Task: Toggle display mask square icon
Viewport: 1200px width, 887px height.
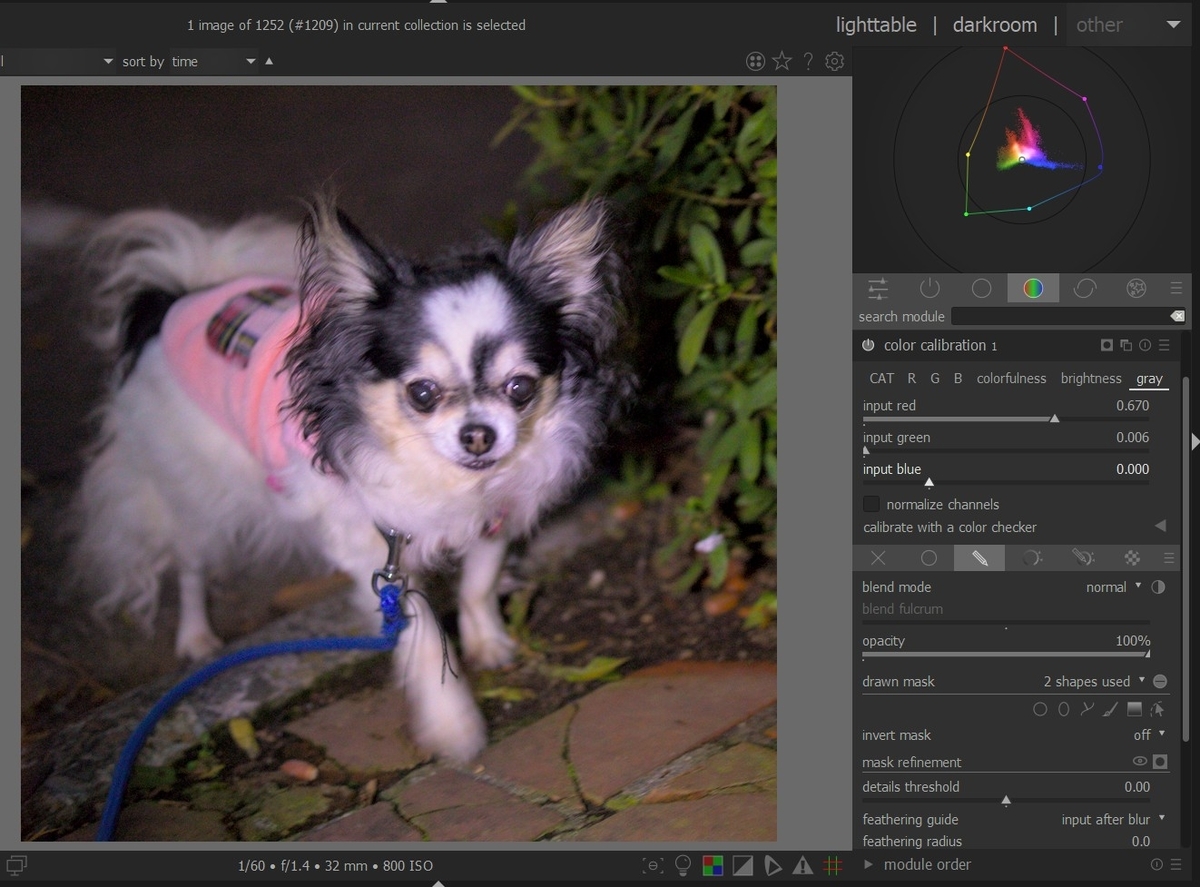Action: 1160,762
